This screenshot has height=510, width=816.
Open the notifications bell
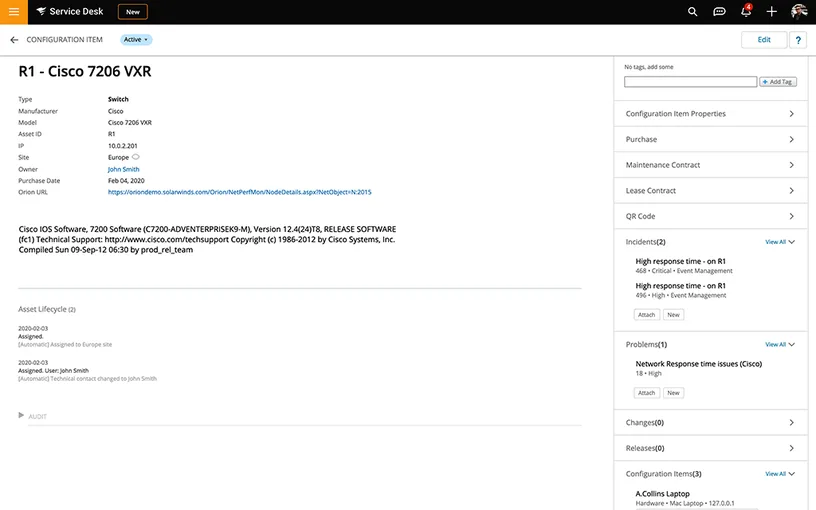[x=745, y=12]
